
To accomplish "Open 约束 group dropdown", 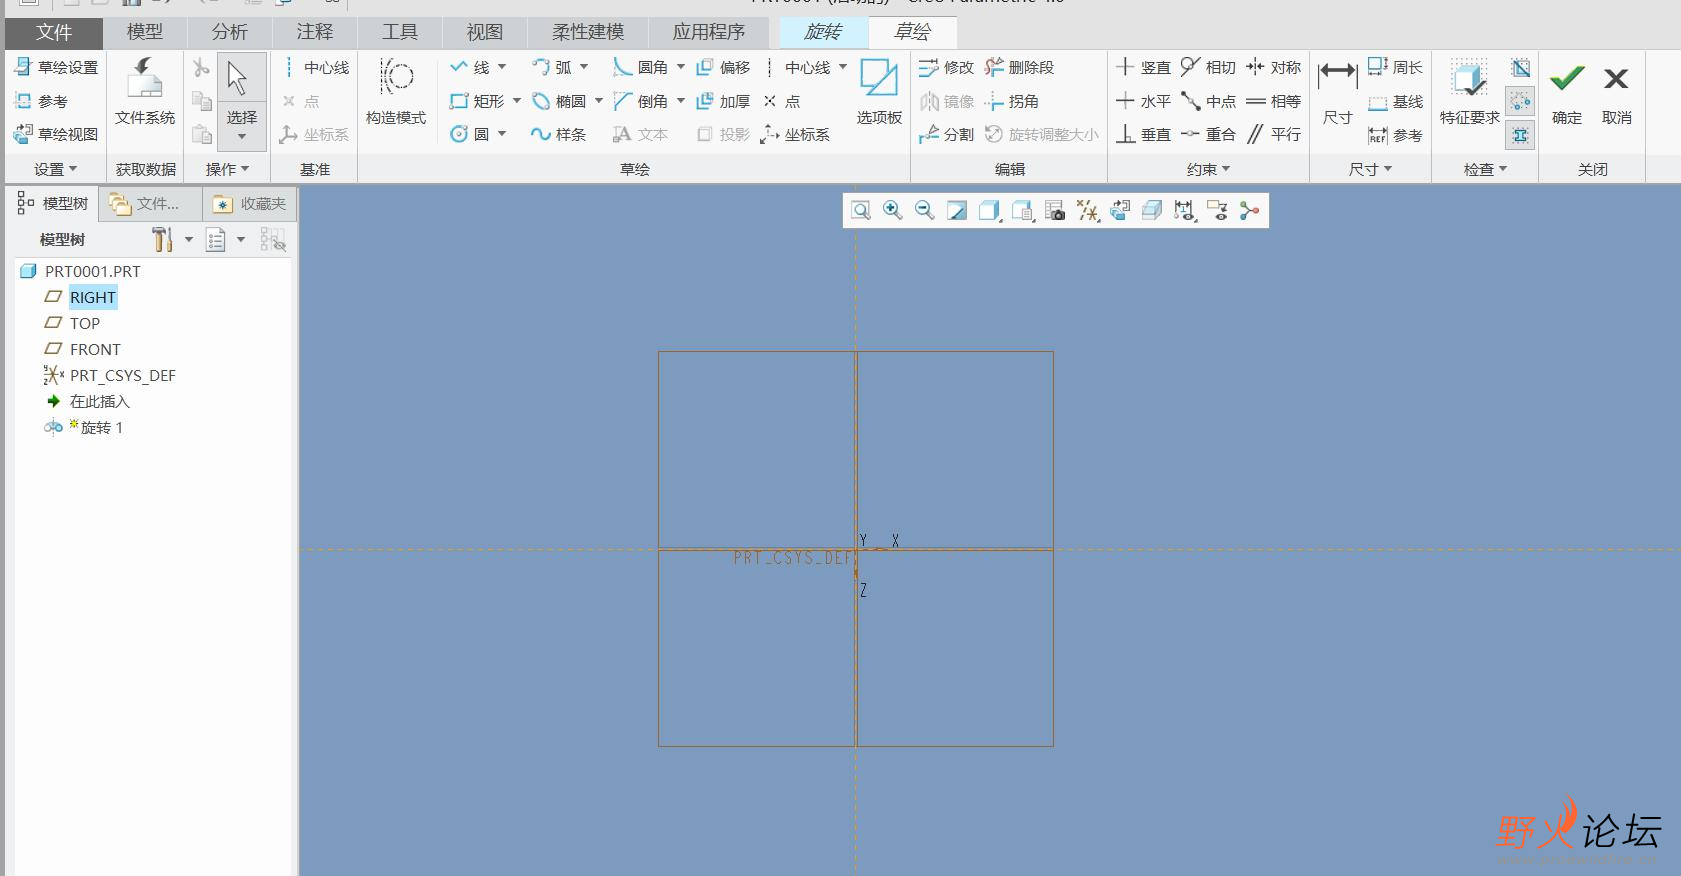I will point(1209,169).
